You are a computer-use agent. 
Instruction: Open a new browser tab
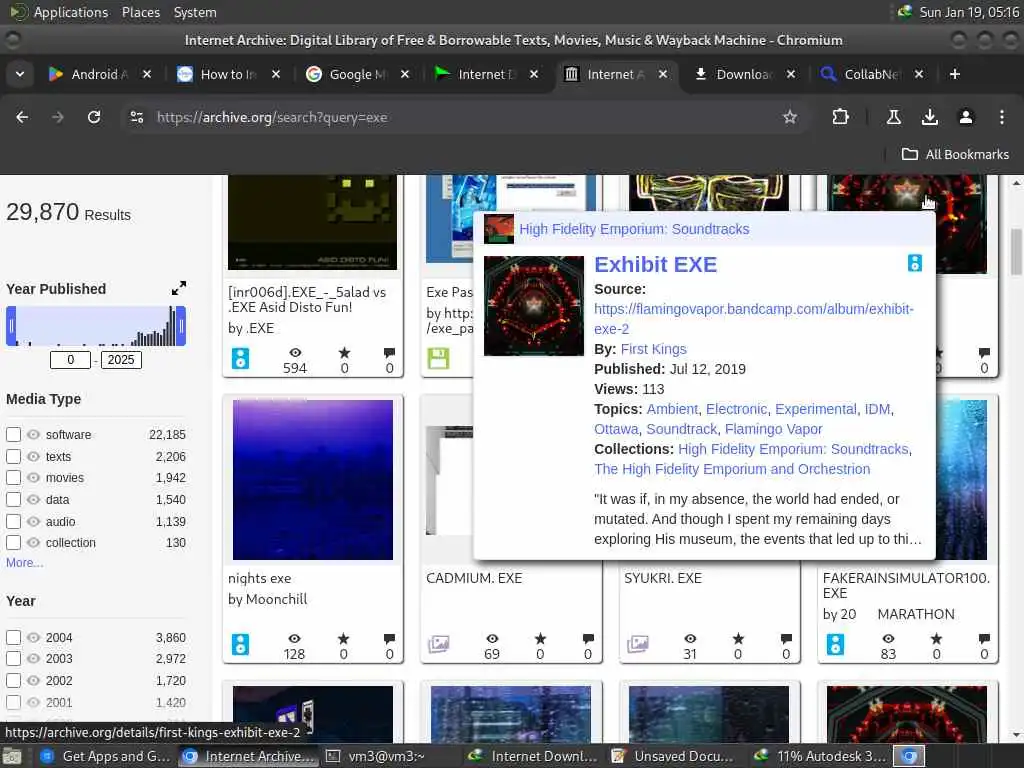pyautogui.click(x=954, y=74)
